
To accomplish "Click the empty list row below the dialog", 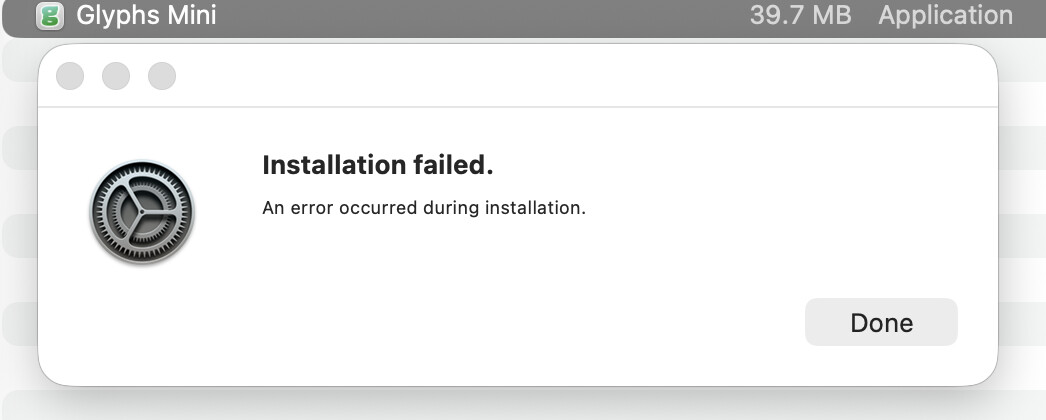I will click(x=520, y=403).
